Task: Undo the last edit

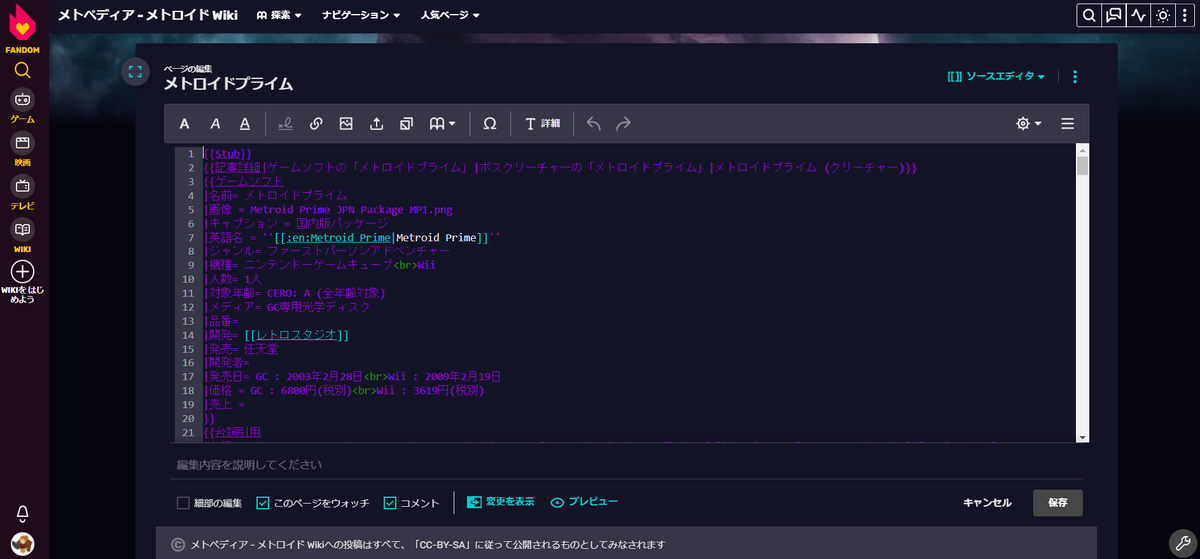Action: pos(593,124)
